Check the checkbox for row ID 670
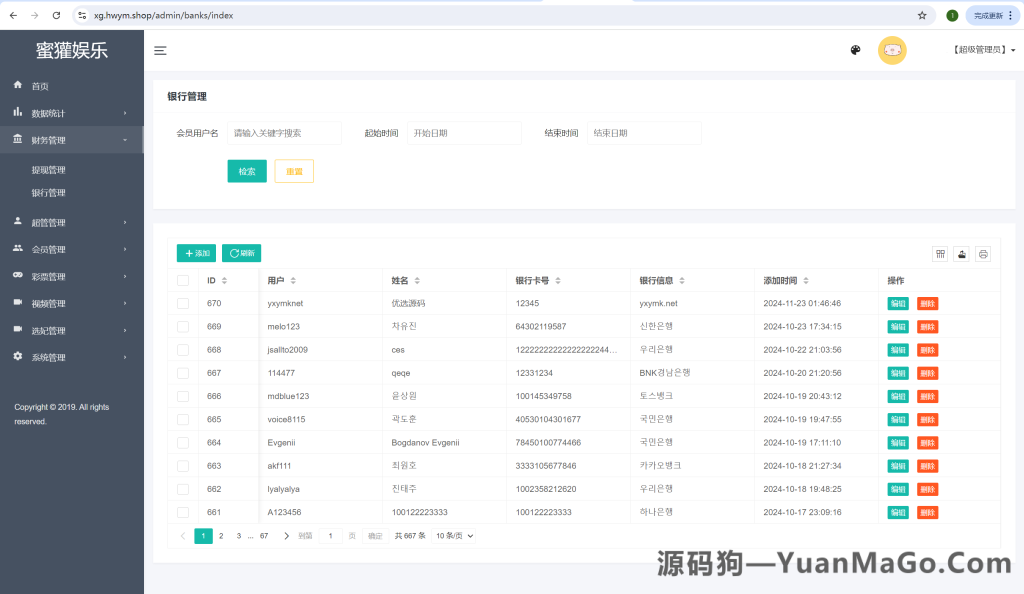Screen dimensions: 1024x594 point(183,303)
